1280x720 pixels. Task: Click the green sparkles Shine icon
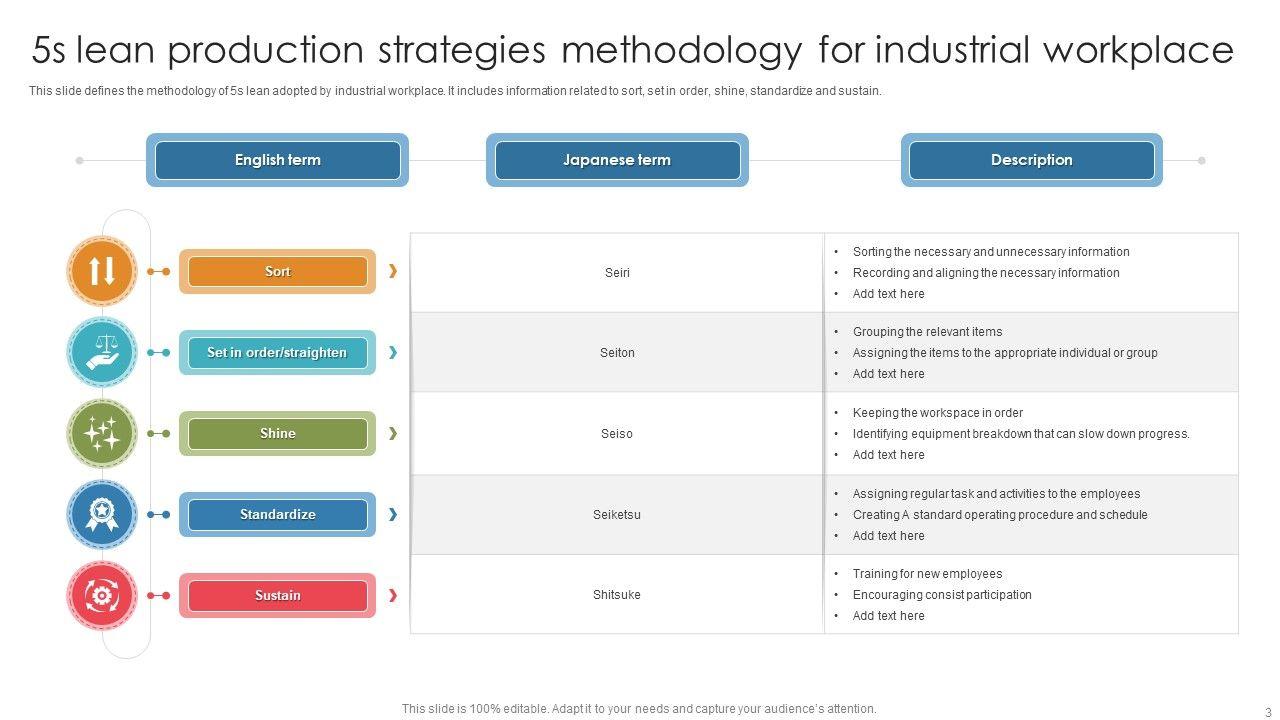[102, 433]
